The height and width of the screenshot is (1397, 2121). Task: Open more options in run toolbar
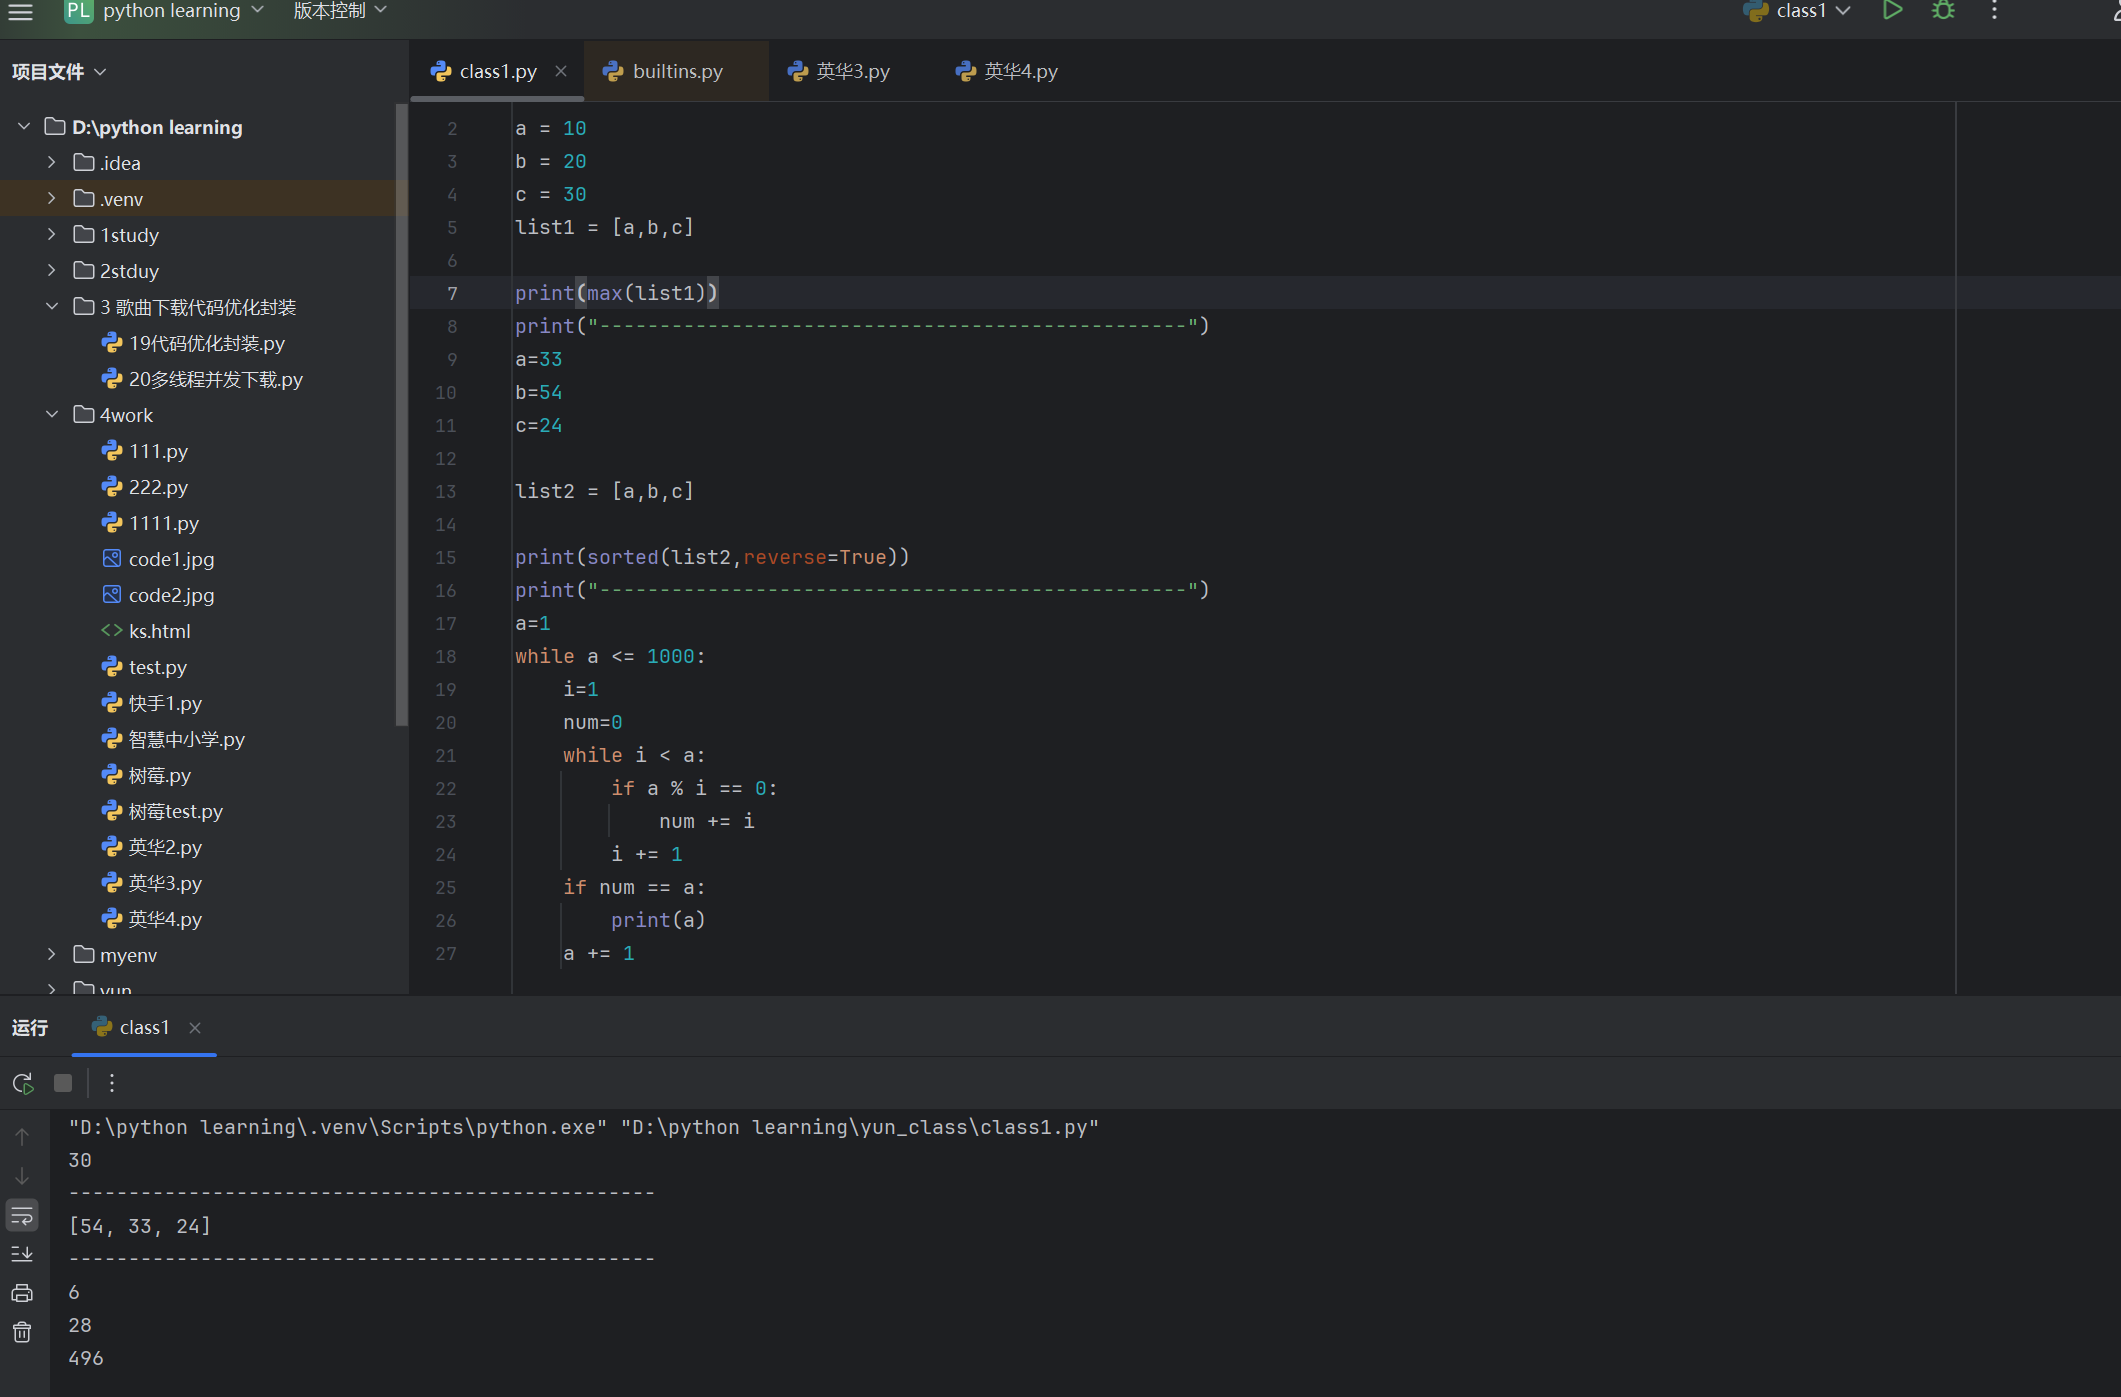click(112, 1083)
